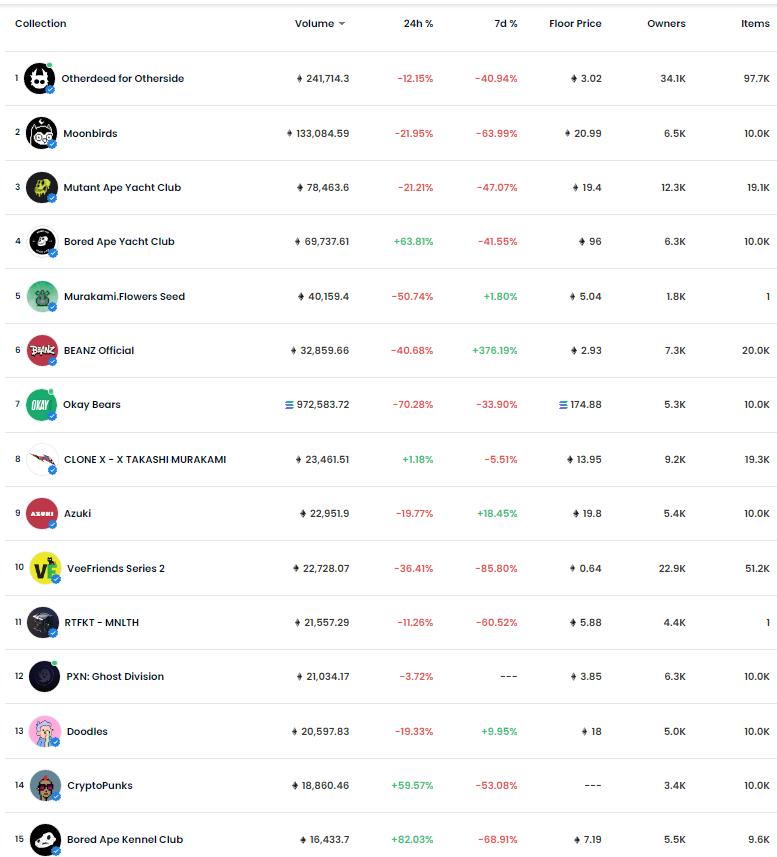
Task: Sort by Volume column dropdown arrow
Action: [342, 24]
